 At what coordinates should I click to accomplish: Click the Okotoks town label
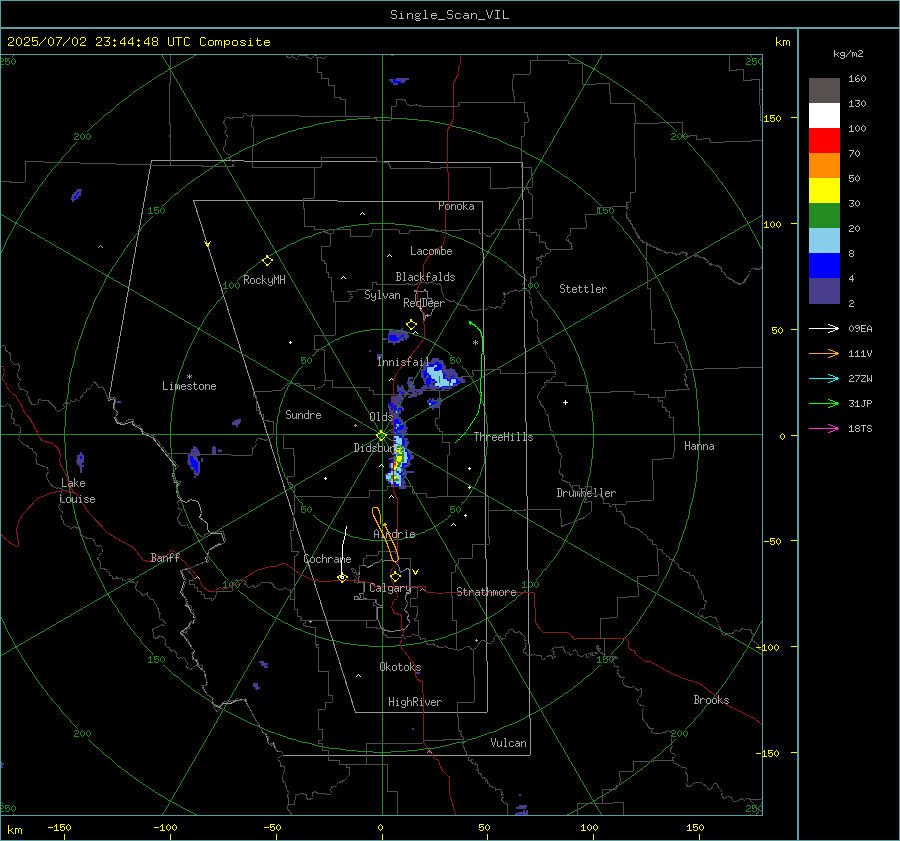[400, 667]
